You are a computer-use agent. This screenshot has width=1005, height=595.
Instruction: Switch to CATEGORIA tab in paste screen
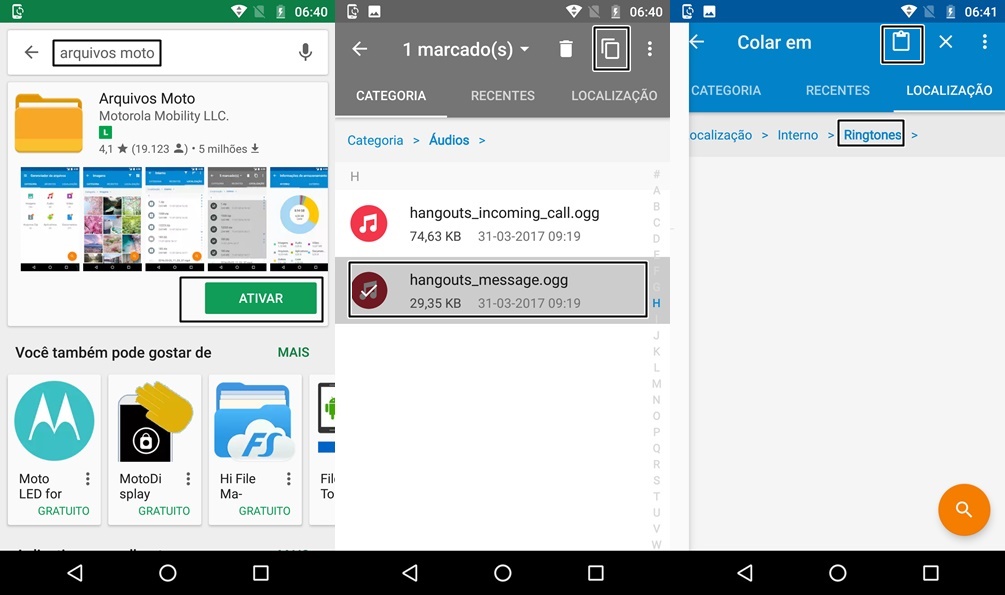[726, 90]
